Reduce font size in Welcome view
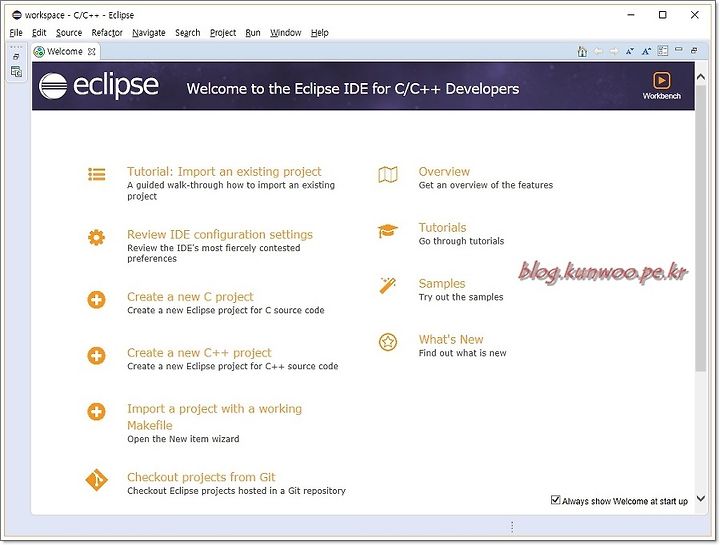 pyautogui.click(x=630, y=51)
